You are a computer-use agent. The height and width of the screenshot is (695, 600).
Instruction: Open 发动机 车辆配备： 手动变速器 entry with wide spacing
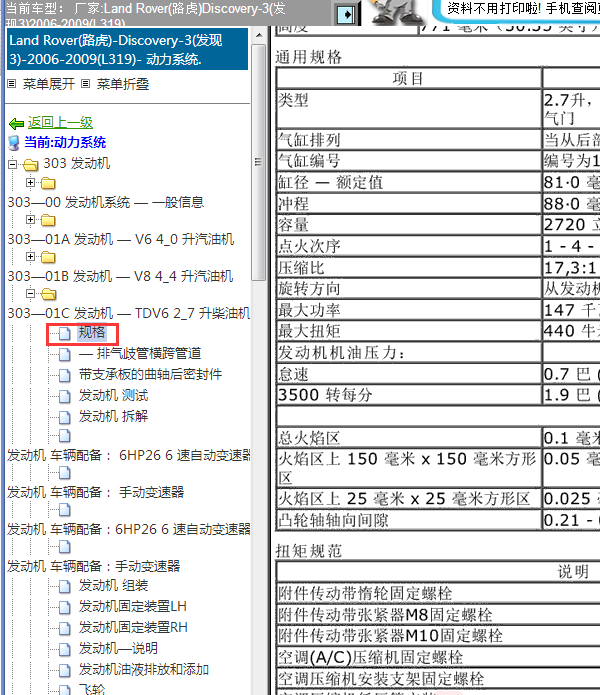(x=96, y=492)
